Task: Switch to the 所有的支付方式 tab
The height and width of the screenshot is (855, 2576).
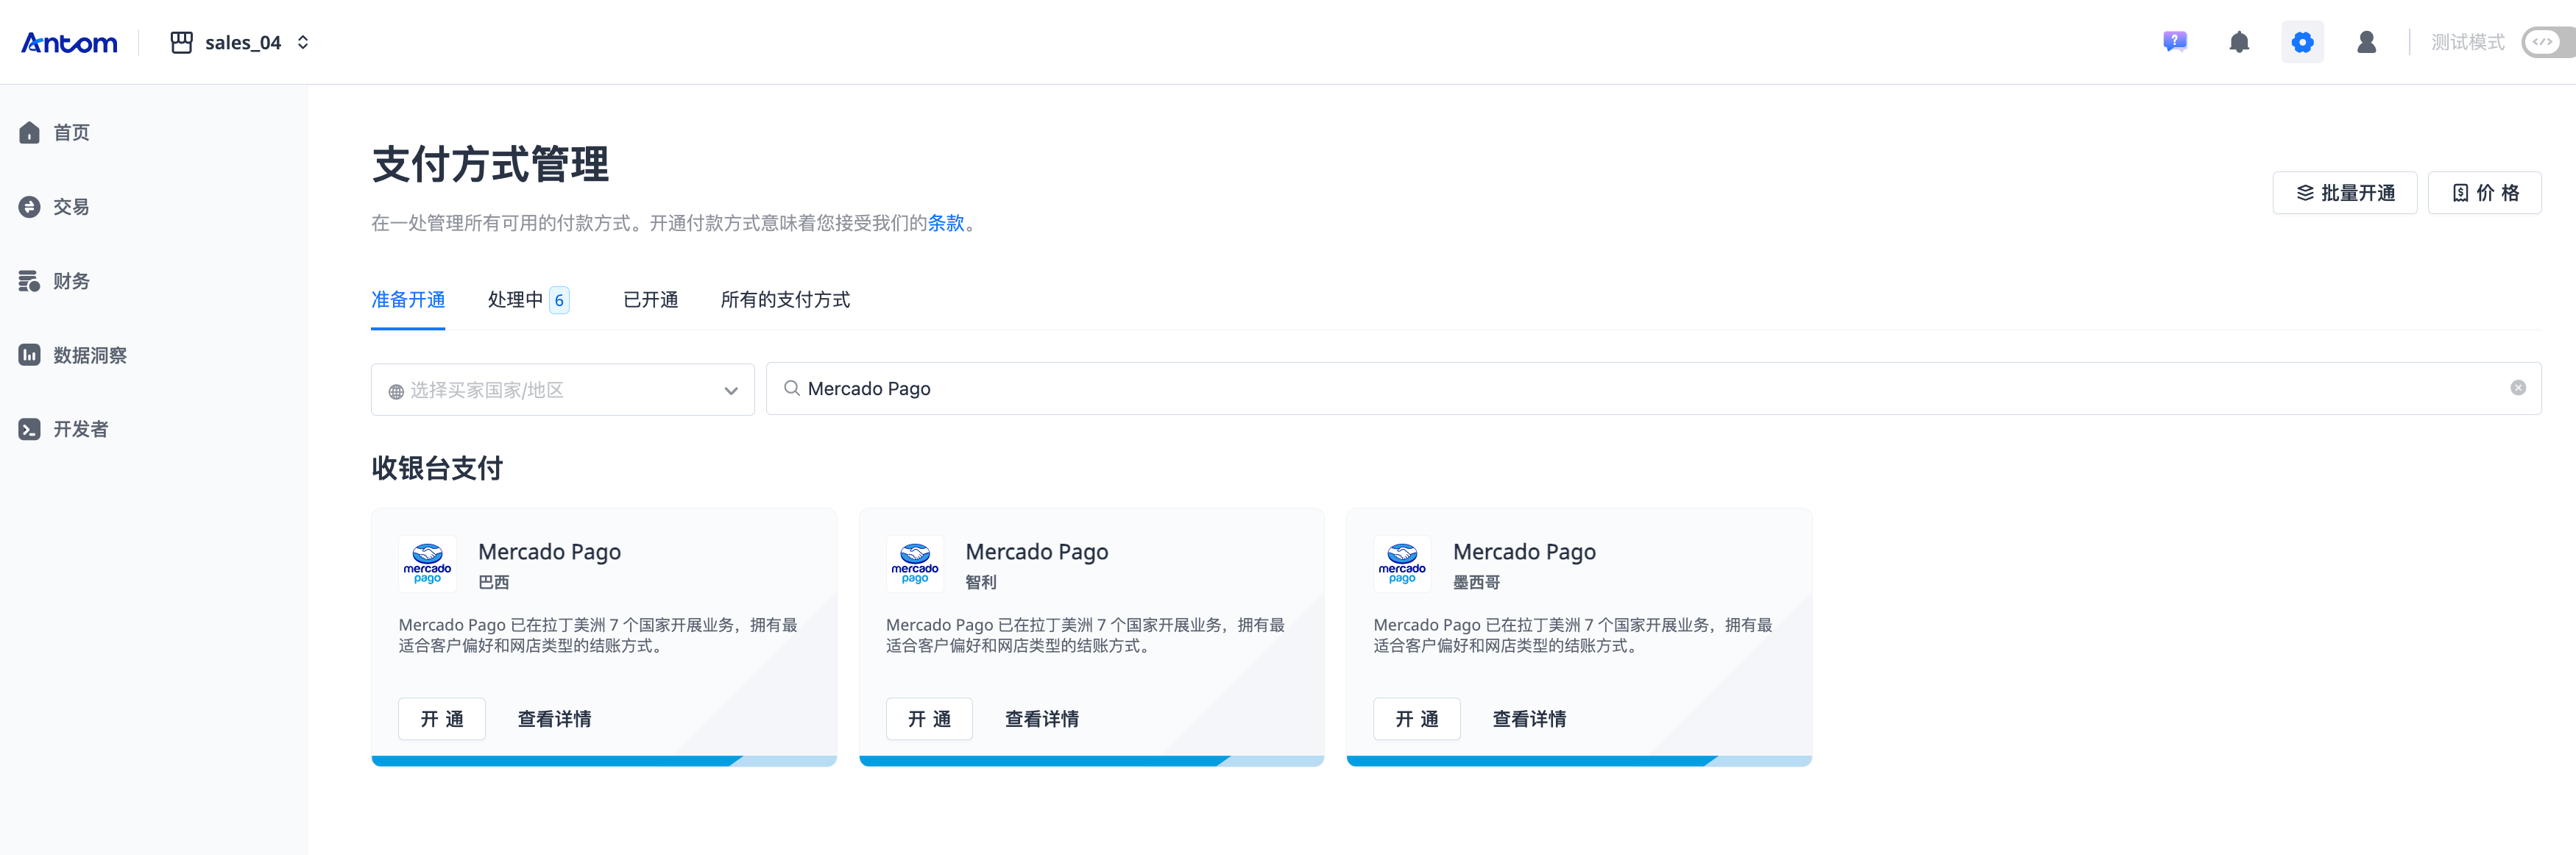Action: coord(785,300)
